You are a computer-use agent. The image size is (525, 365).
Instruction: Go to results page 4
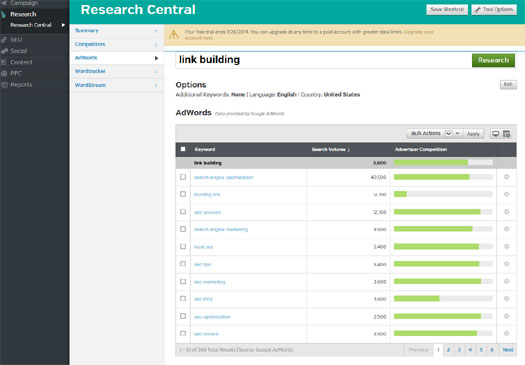coord(470,350)
